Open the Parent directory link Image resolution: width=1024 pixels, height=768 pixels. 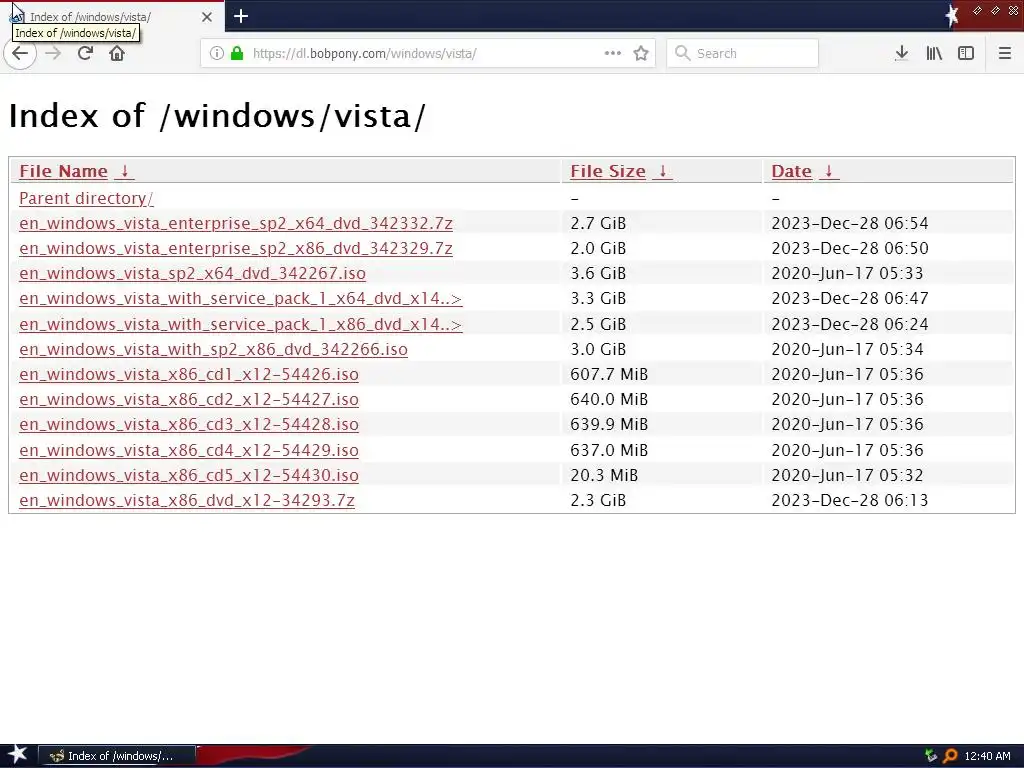(86, 198)
